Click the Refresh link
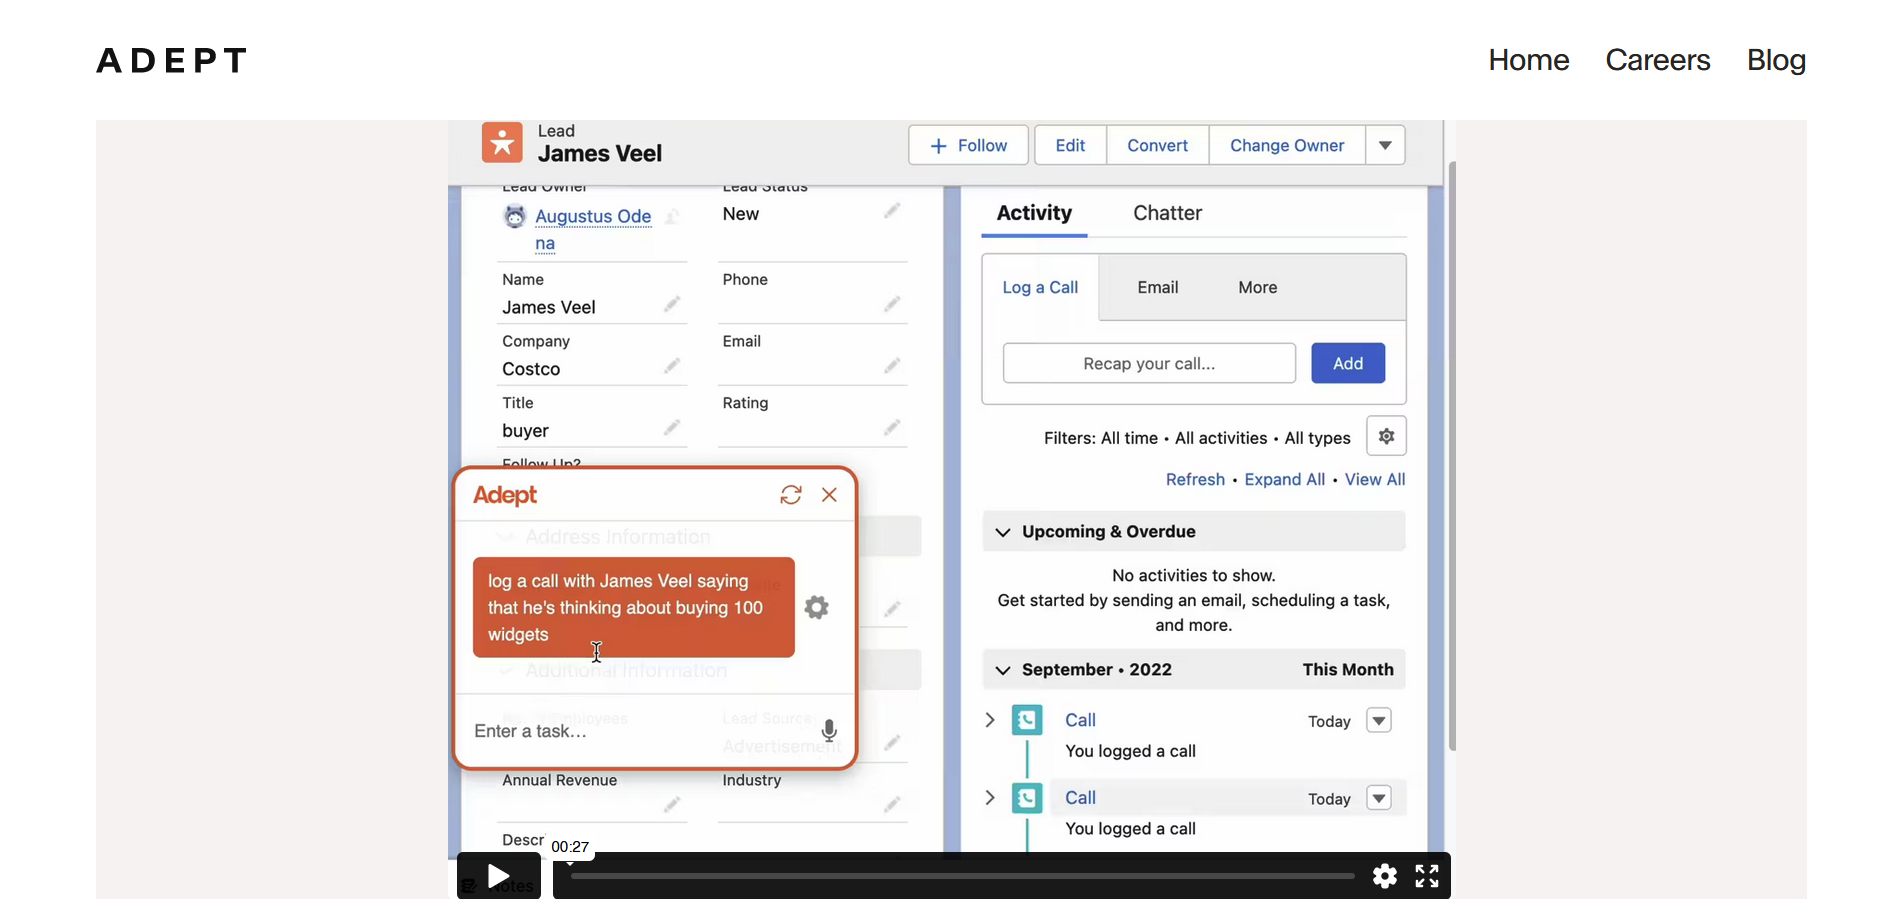The height and width of the screenshot is (899, 1895). [x=1195, y=479]
